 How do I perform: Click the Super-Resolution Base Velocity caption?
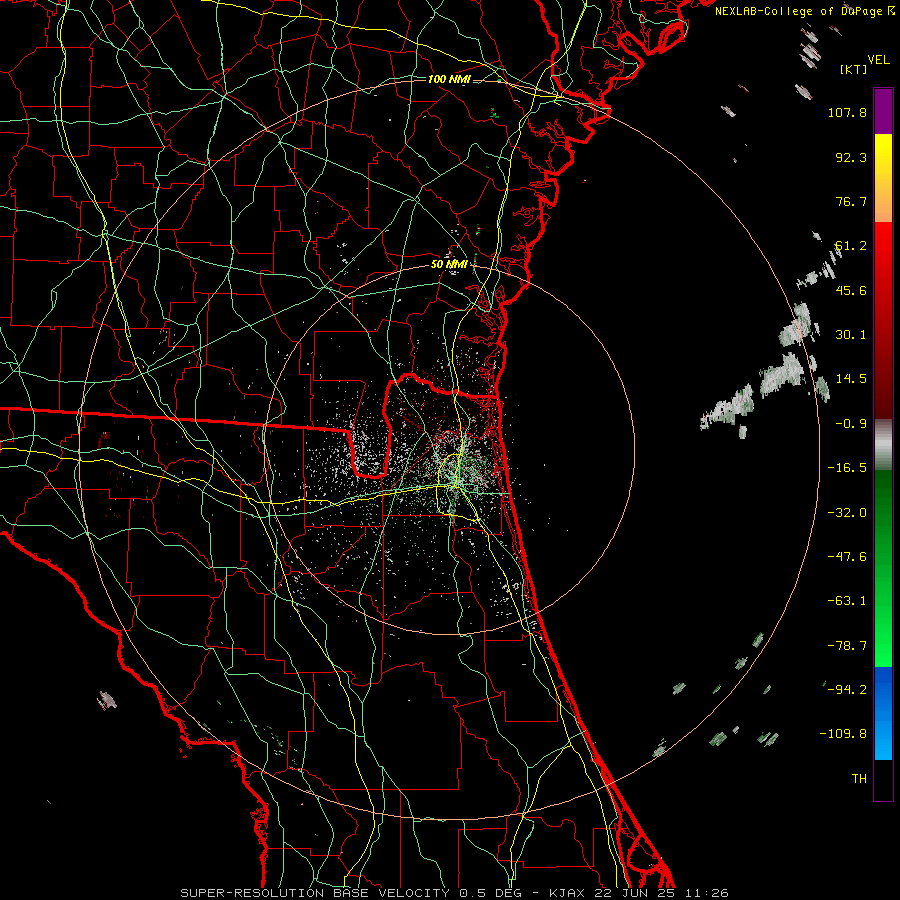click(454, 893)
